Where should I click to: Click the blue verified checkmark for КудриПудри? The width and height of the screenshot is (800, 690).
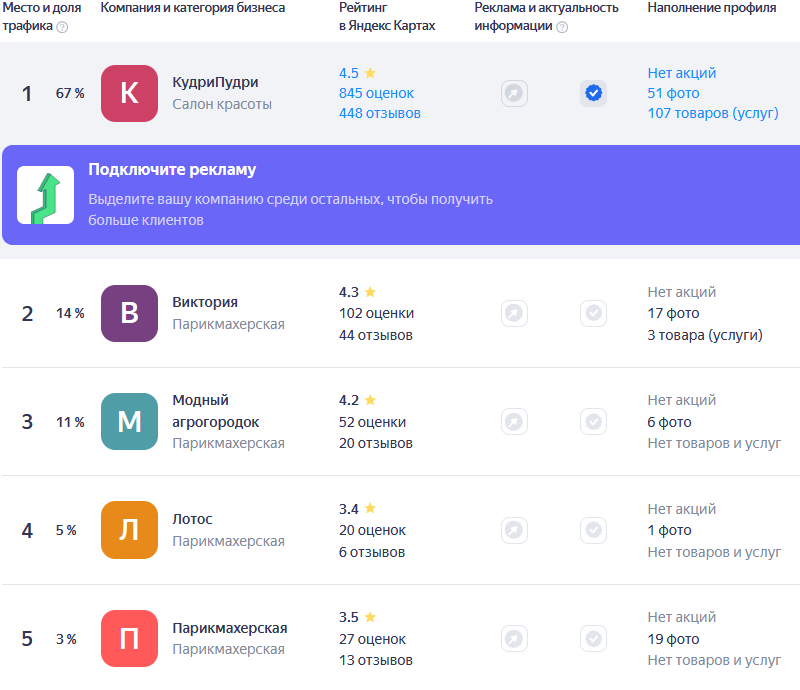click(x=593, y=93)
